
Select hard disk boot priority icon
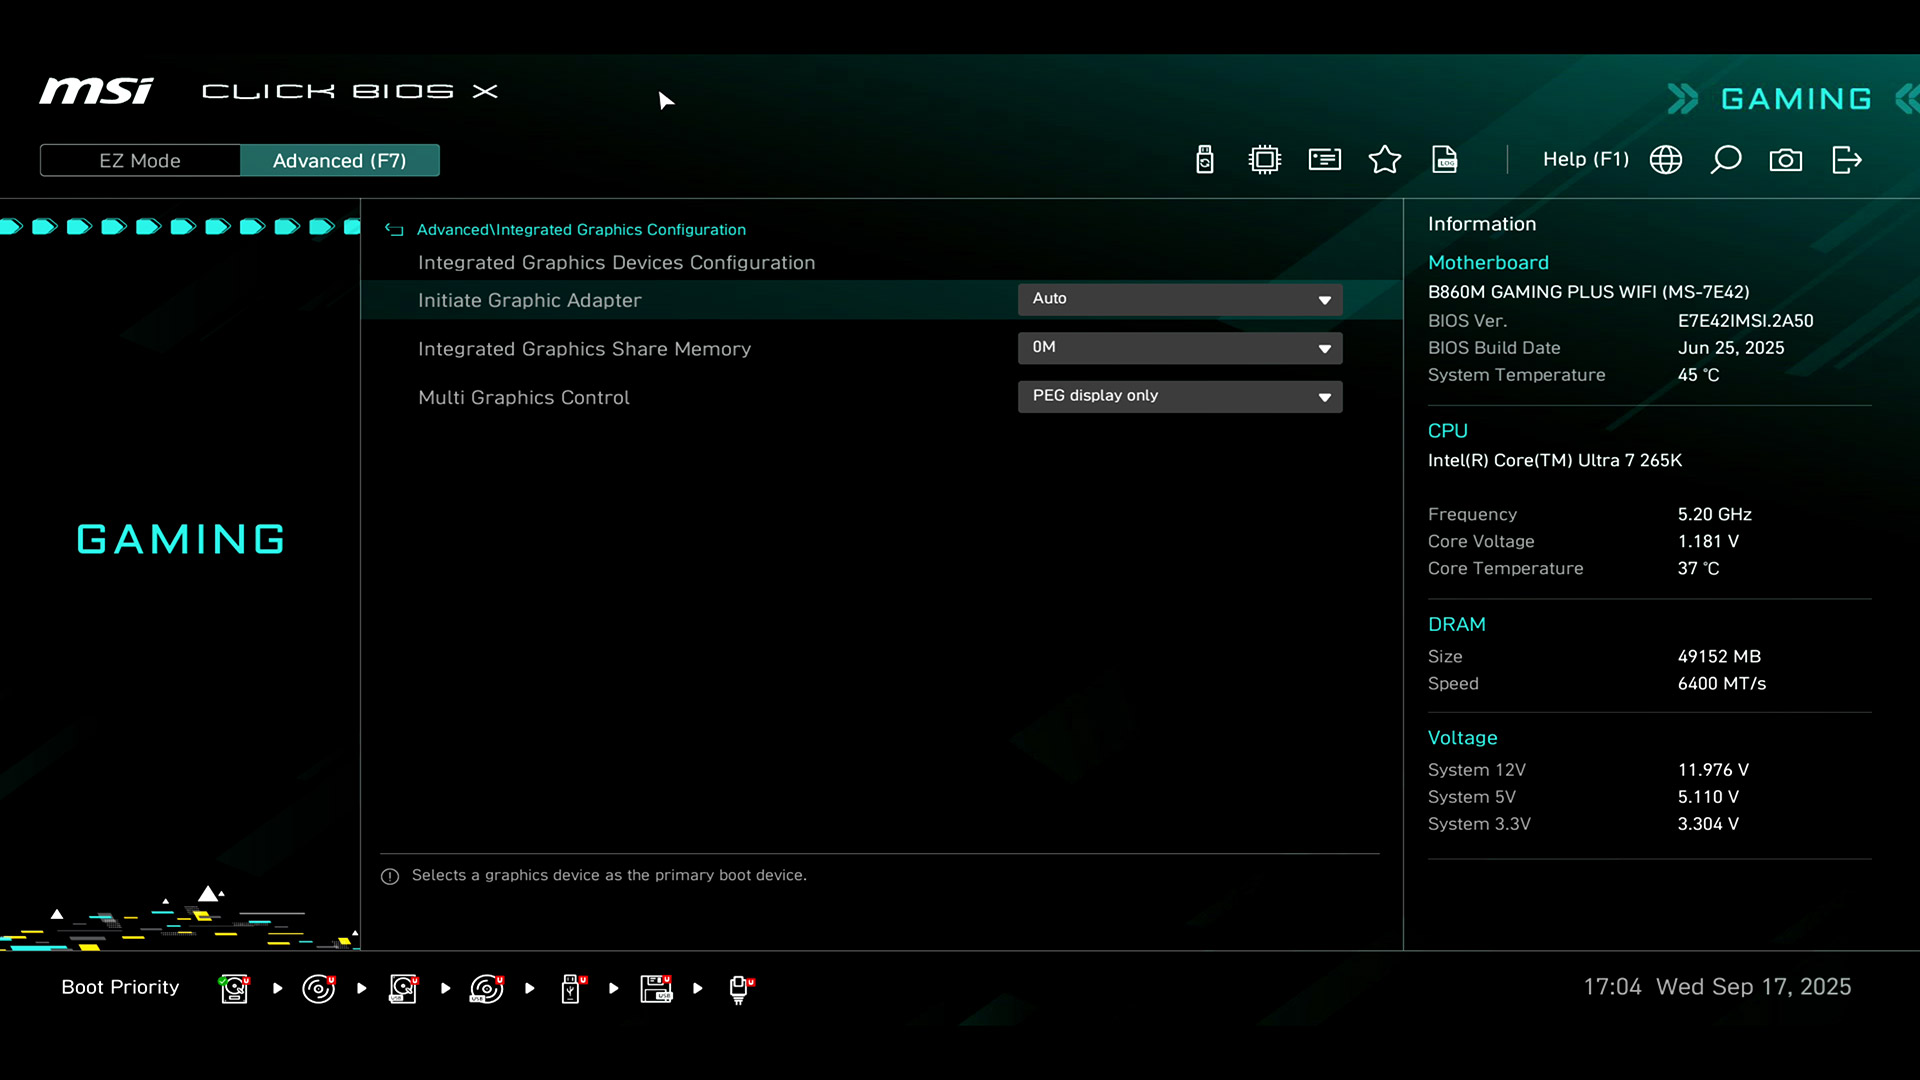point(234,988)
